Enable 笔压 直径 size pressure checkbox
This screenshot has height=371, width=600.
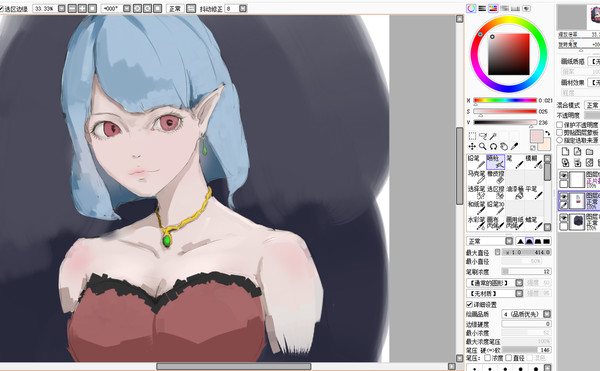click(x=508, y=358)
